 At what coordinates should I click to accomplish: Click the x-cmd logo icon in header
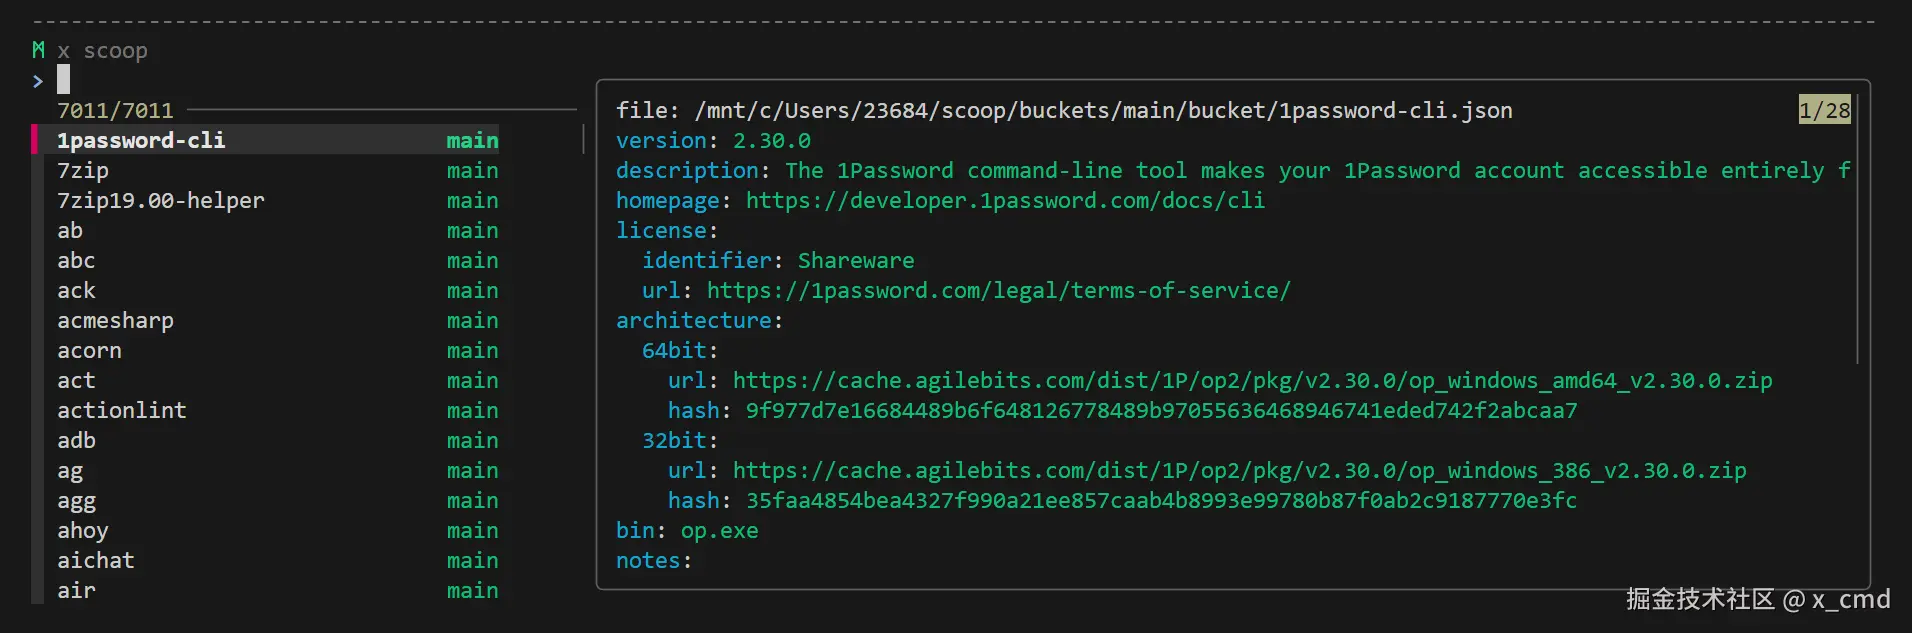(38, 49)
